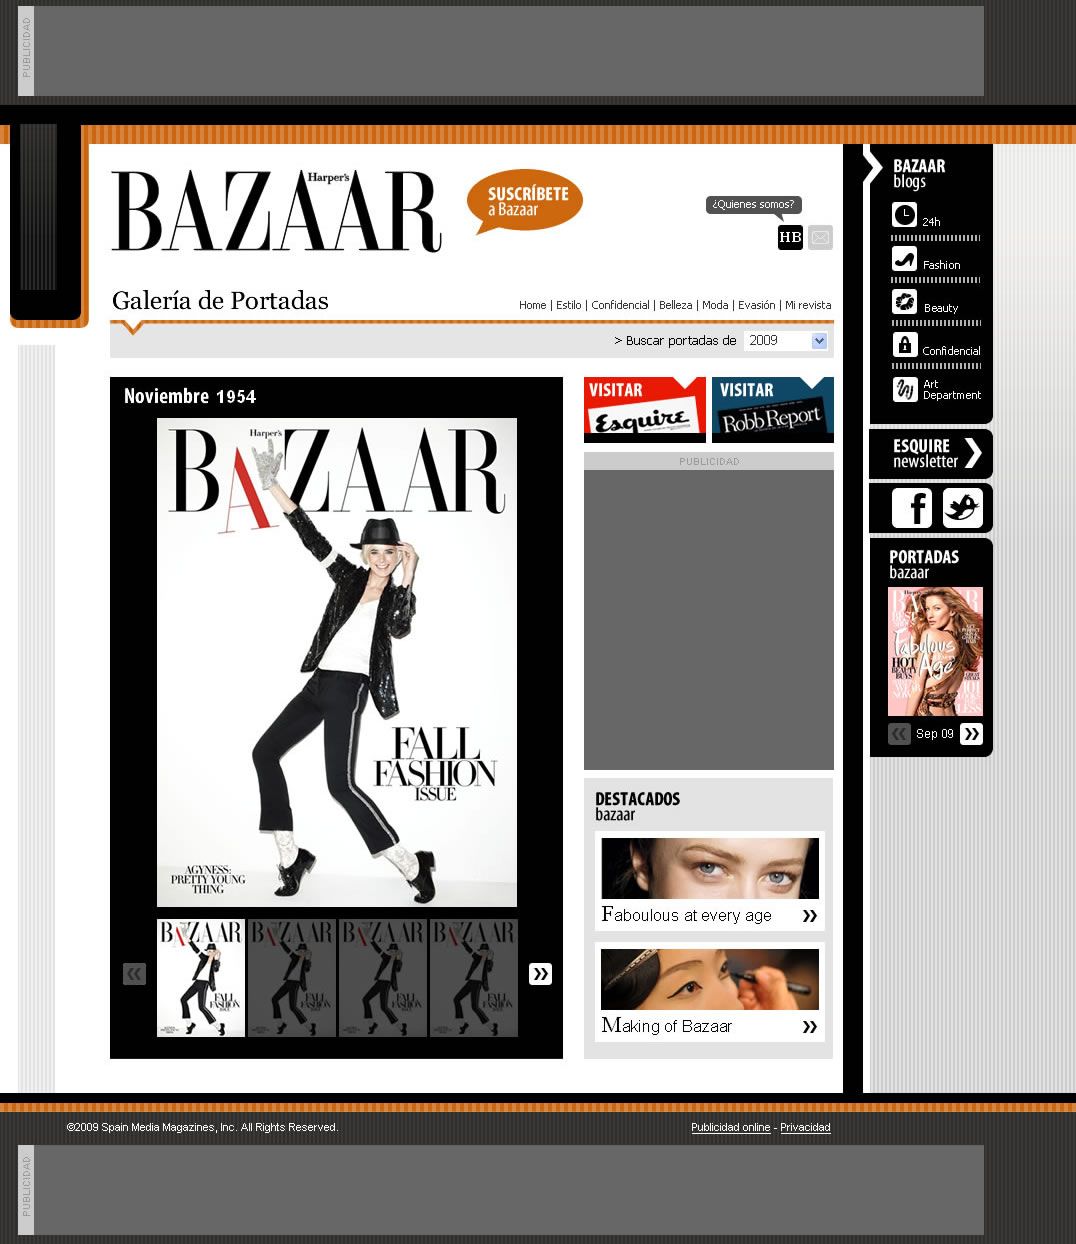This screenshot has width=1076, height=1244.
Task: Click the Faboulous at every age text
Action: pos(686,915)
